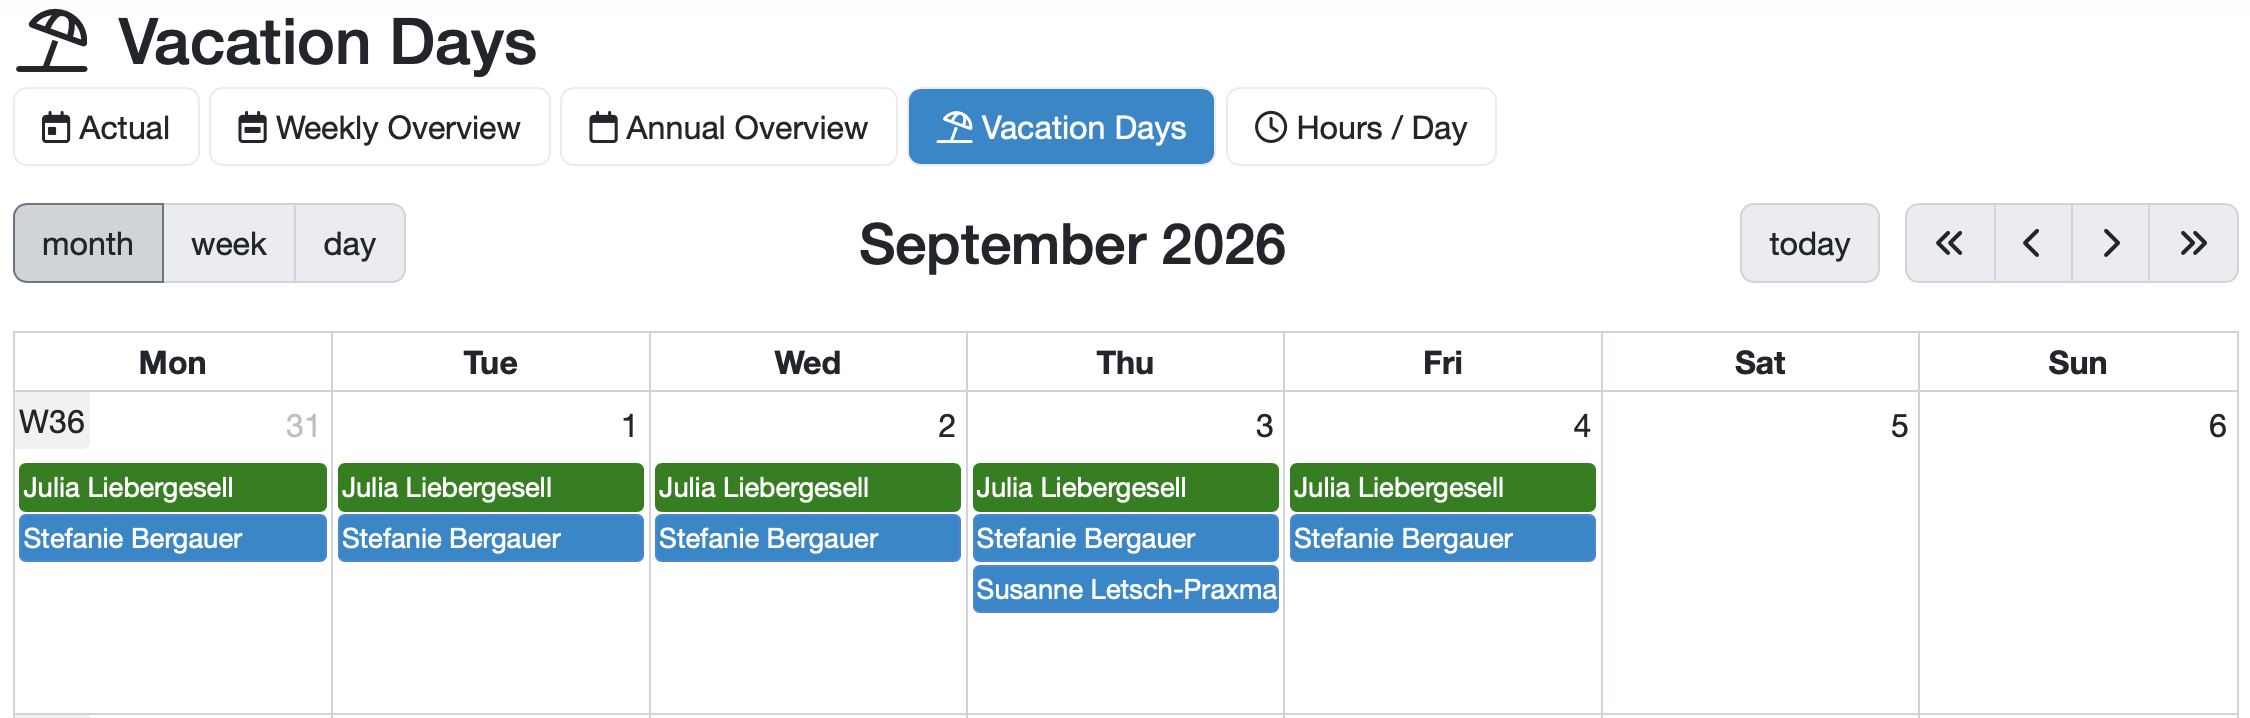Click the beach umbrella icon beside the Vacation Days title

[x=53, y=42]
